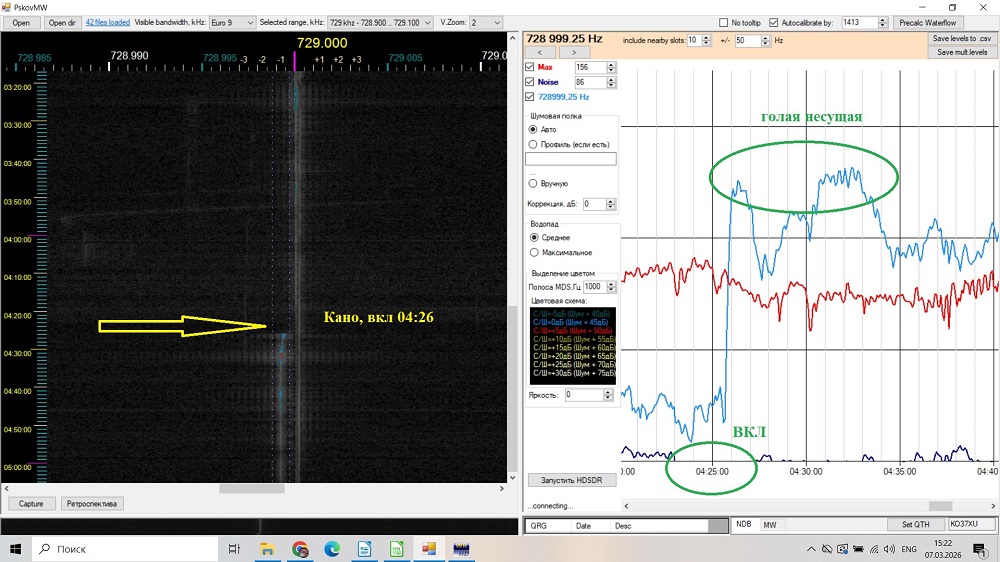Enable the No tooltip checkbox
The width and height of the screenshot is (1000, 562).
pos(724,22)
